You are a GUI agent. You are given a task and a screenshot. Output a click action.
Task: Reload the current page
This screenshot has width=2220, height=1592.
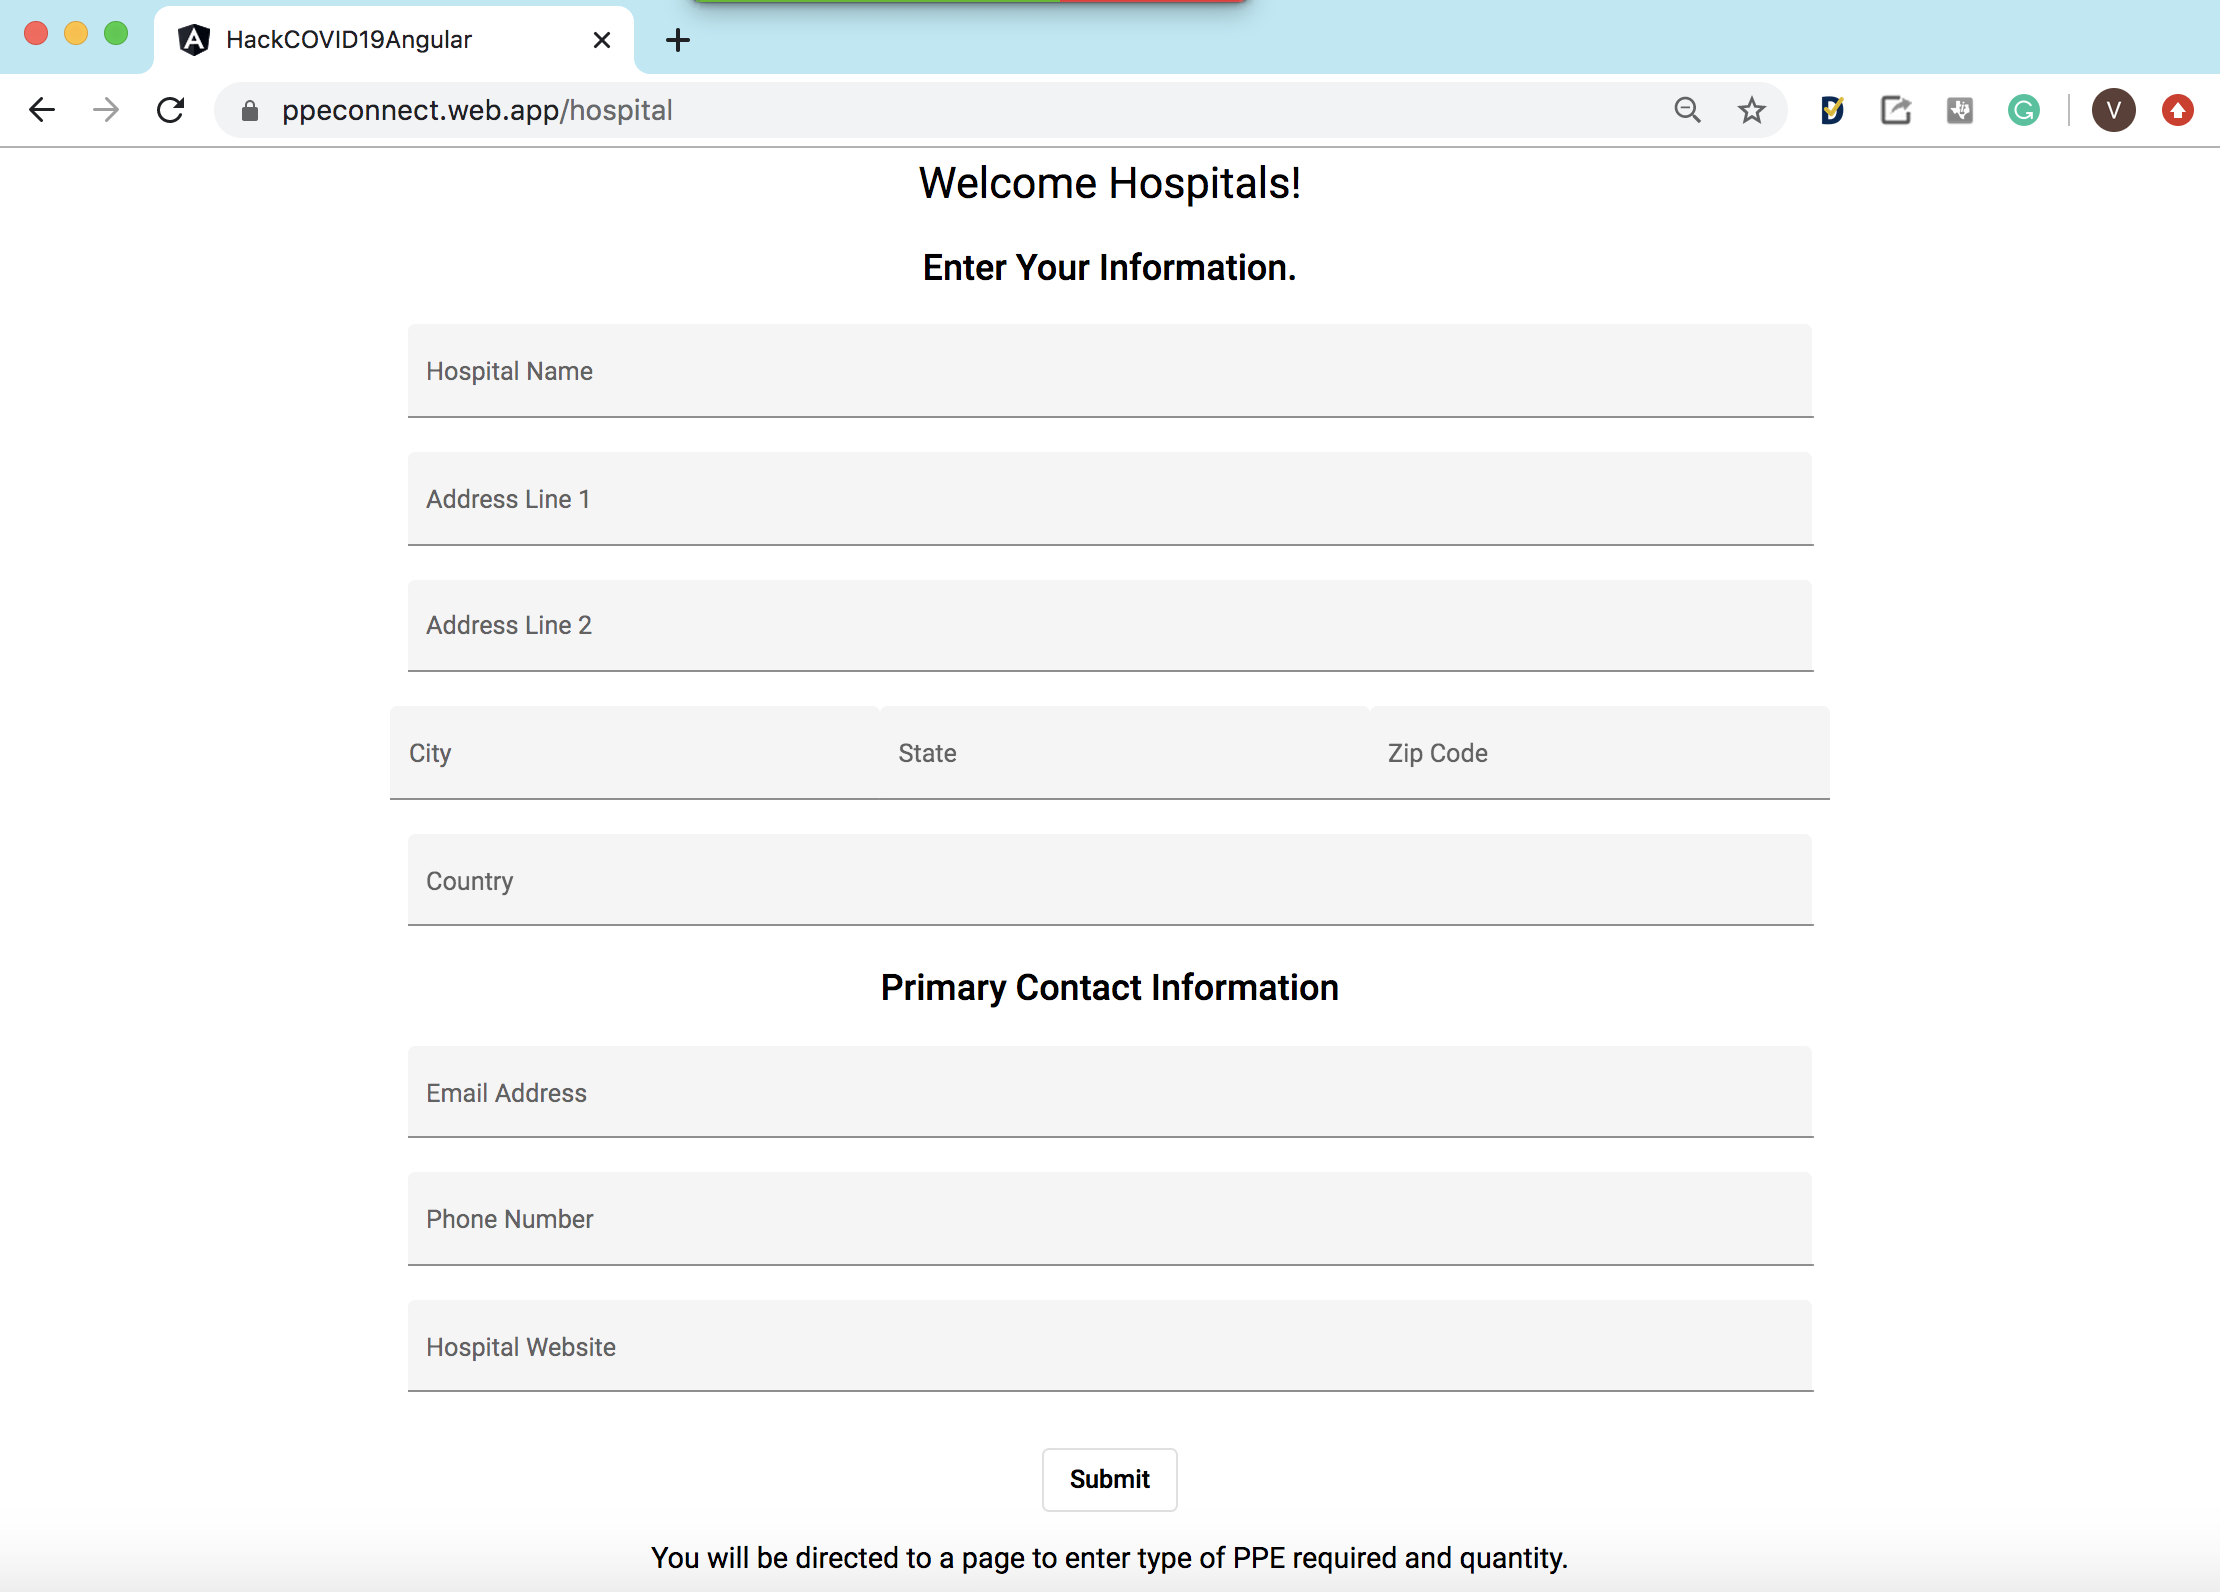coord(171,110)
